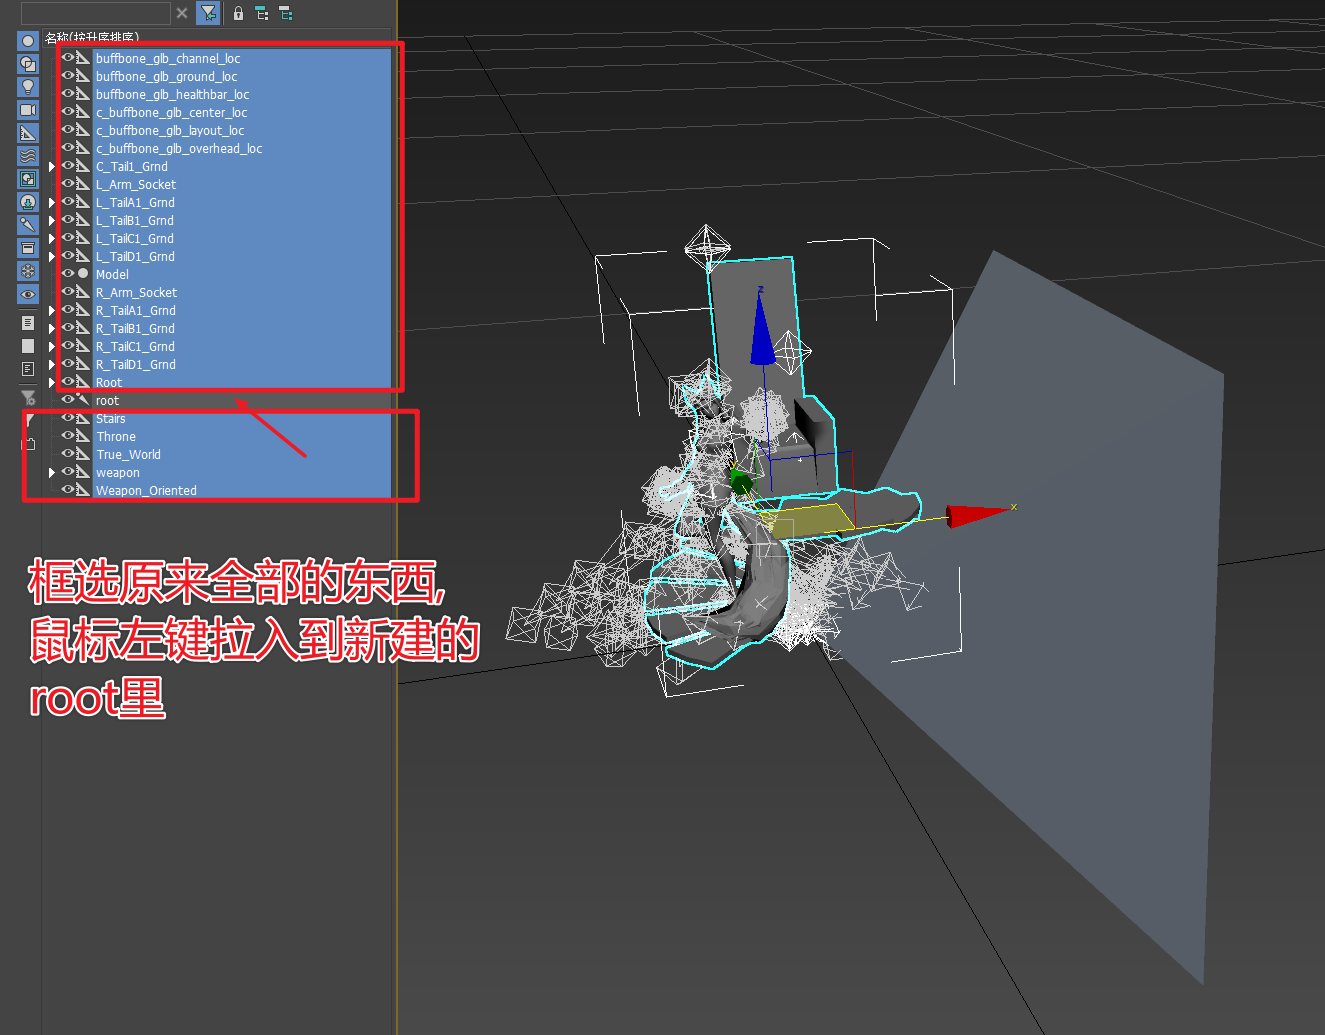Hide the Model object via eye icon
1325x1035 pixels.
pos(68,273)
